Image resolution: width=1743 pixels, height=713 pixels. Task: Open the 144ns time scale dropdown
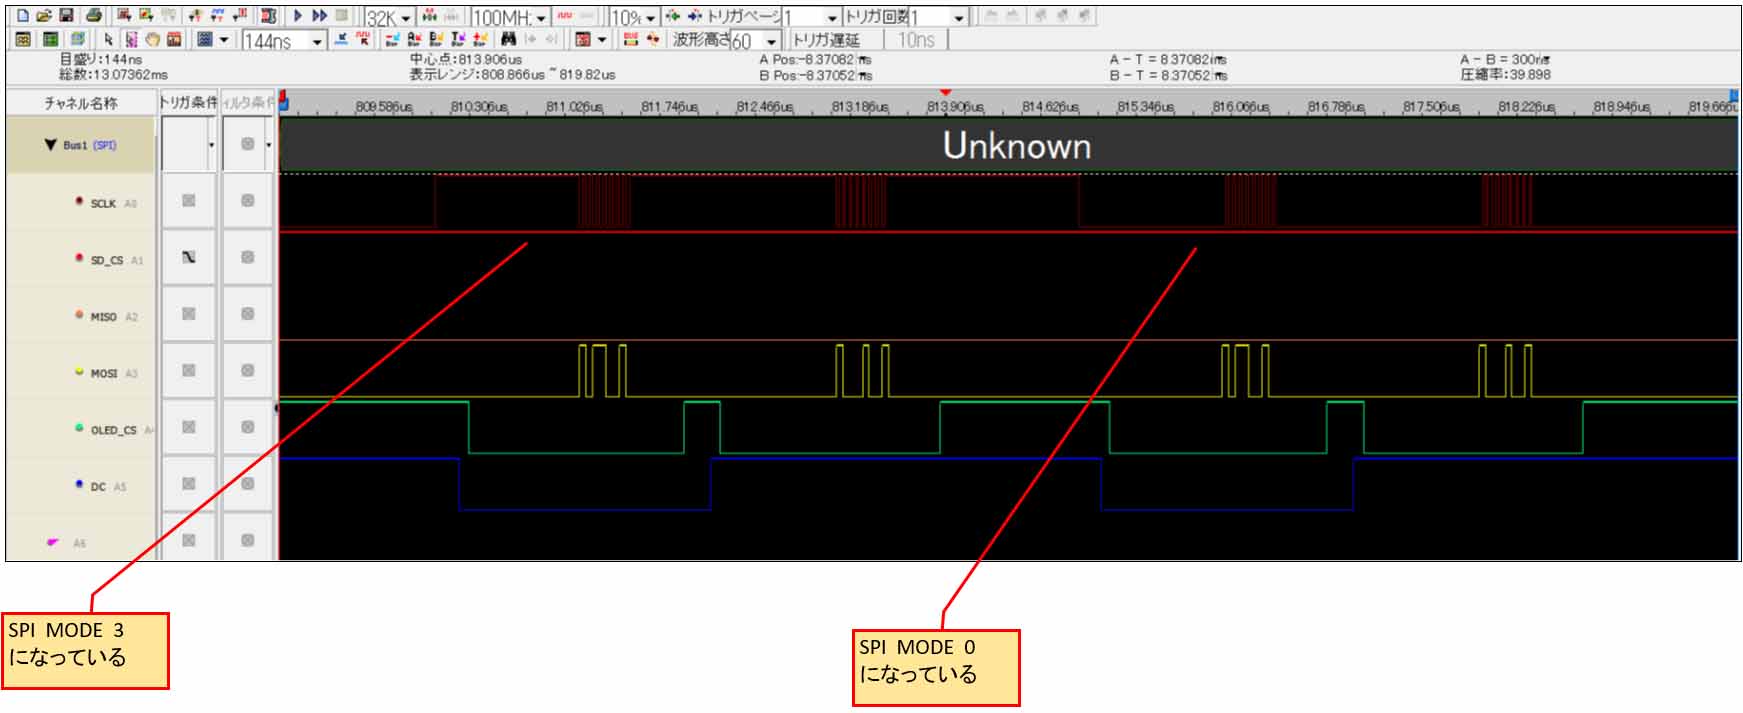(317, 41)
